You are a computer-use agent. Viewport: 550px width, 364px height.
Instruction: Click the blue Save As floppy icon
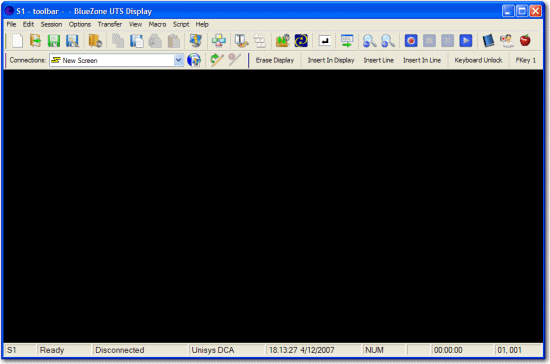tap(72, 41)
